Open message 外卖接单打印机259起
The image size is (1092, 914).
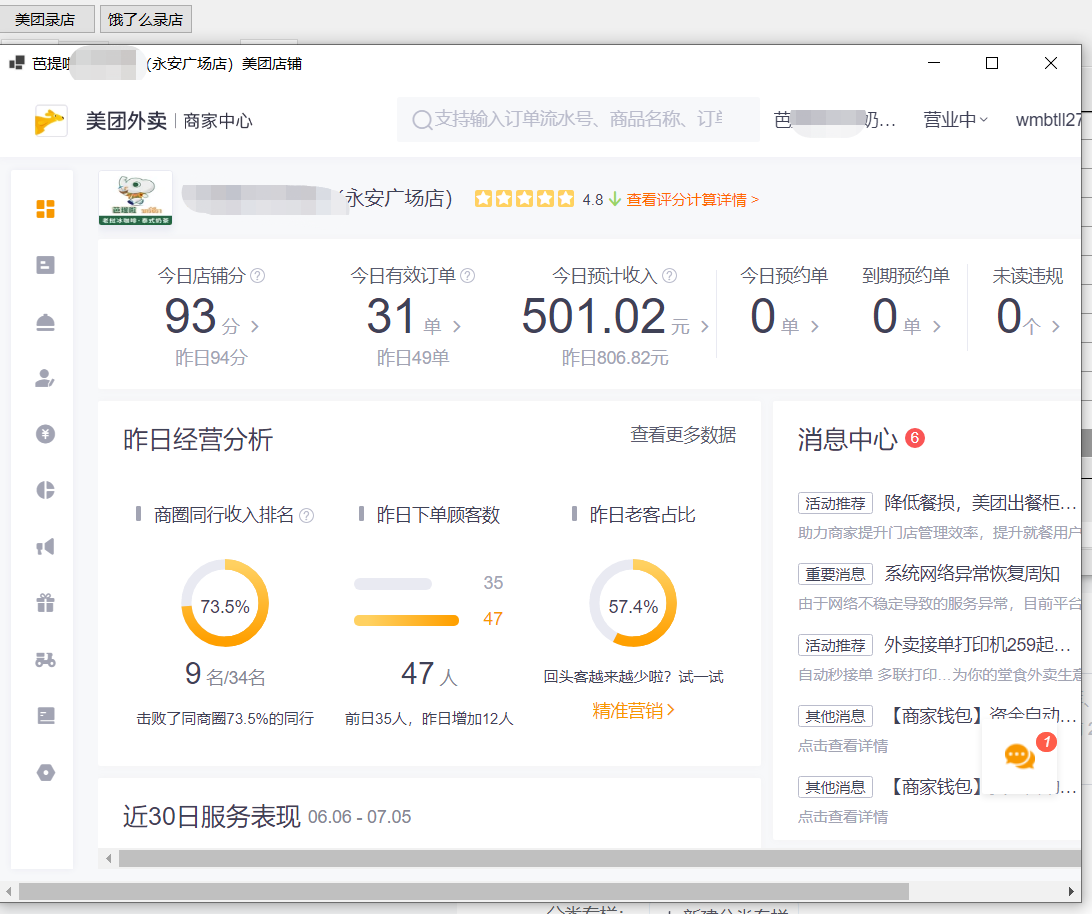point(977,645)
